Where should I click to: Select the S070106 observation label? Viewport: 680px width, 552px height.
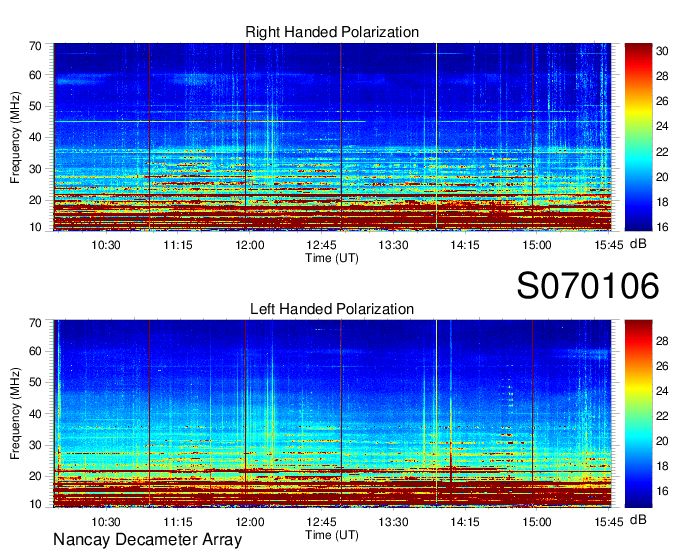[x=588, y=285]
